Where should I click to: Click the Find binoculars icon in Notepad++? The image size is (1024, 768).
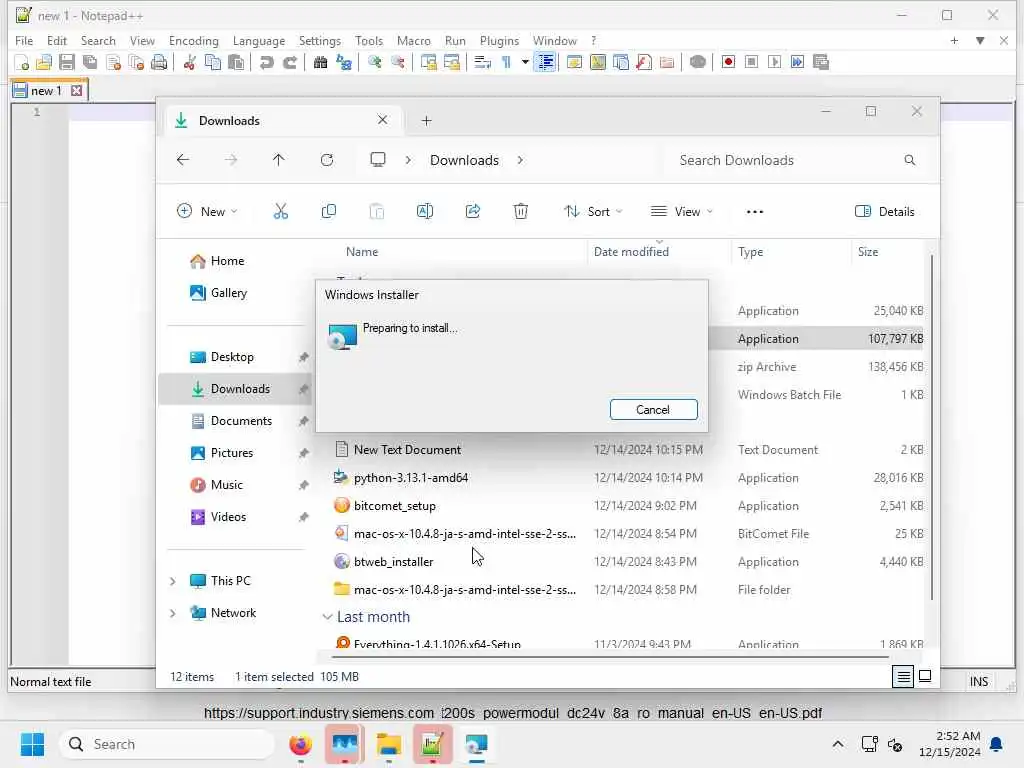(320, 63)
